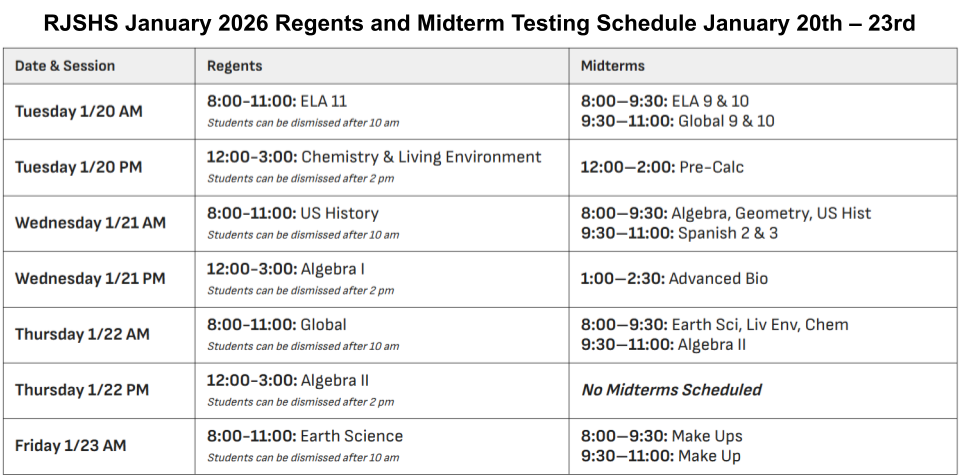The height and width of the screenshot is (476, 961).
Task: Click the ELA 11 Regents entry
Action: pyautogui.click(x=277, y=101)
